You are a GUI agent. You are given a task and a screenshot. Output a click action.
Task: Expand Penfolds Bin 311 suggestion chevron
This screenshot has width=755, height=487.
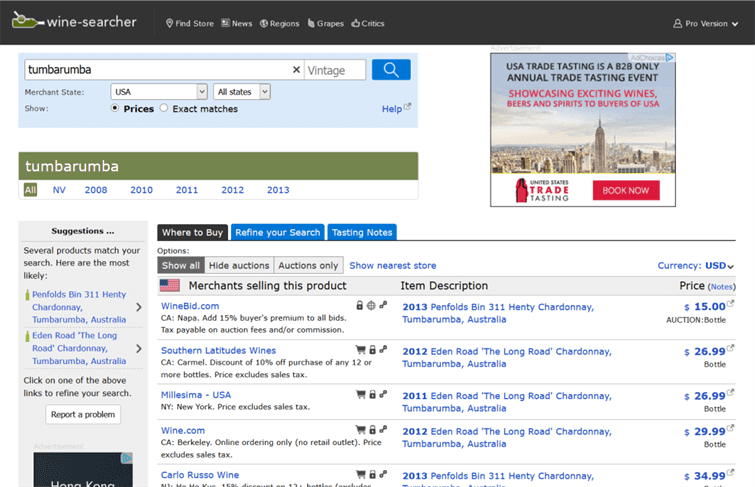(x=139, y=307)
